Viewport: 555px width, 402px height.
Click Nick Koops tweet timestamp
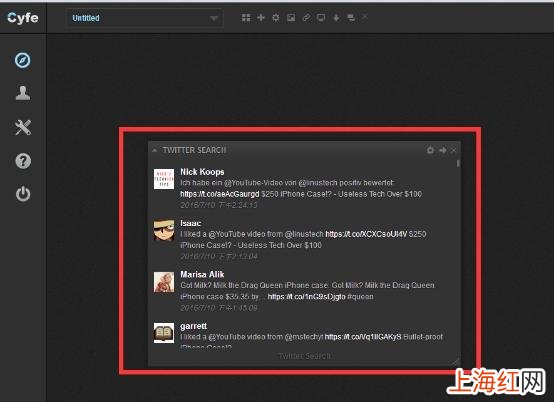click(218, 205)
